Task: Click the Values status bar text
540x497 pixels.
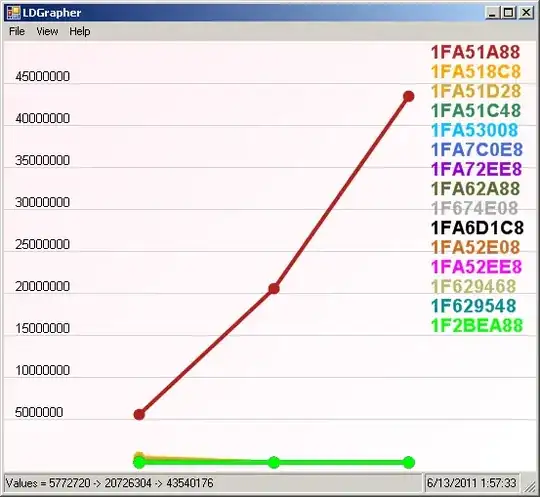Action: coord(109,483)
